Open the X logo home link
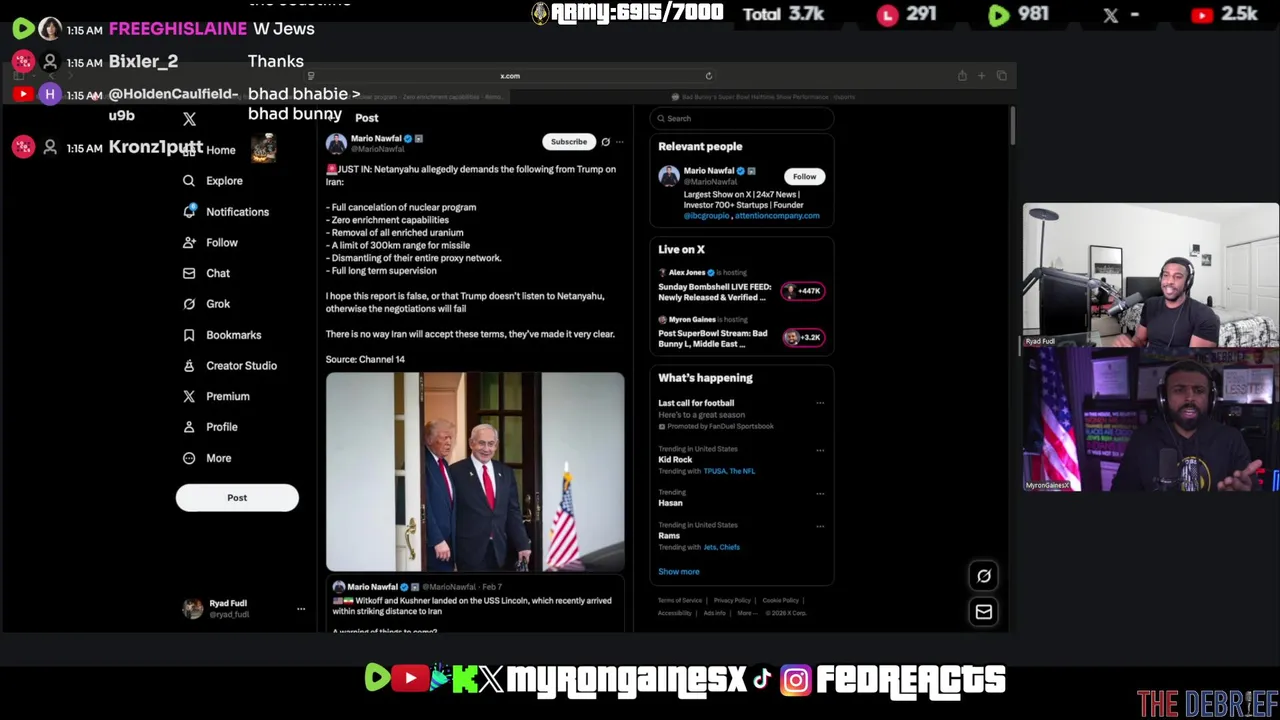 [189, 119]
